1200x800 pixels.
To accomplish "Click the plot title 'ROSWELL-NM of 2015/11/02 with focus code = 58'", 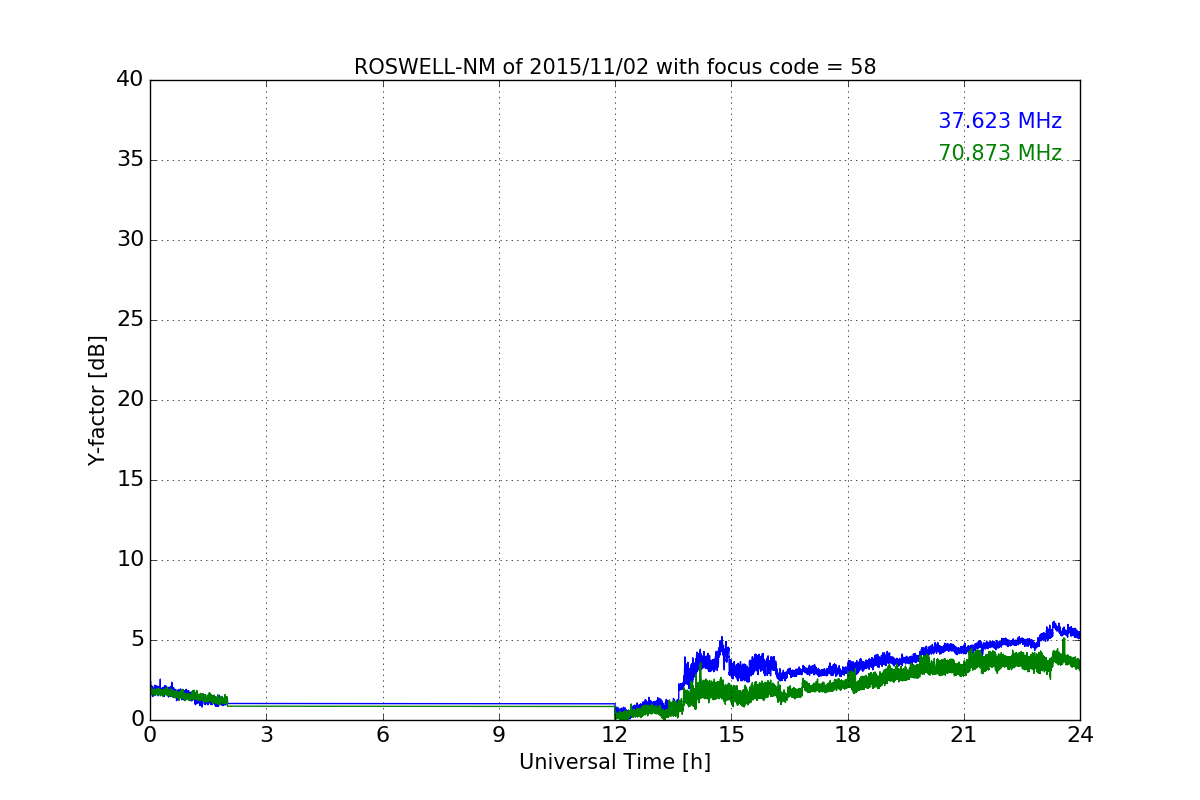I will 615,67.
